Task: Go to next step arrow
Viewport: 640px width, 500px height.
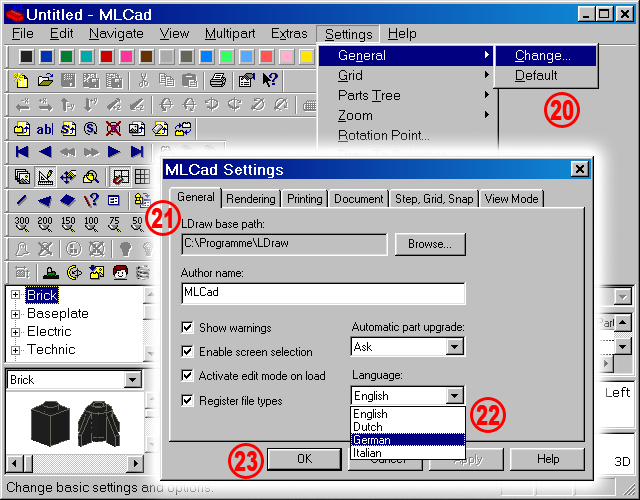Action: click(x=114, y=152)
